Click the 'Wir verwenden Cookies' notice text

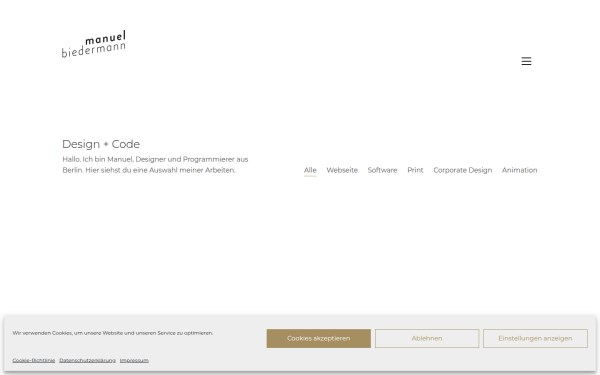pos(112,333)
